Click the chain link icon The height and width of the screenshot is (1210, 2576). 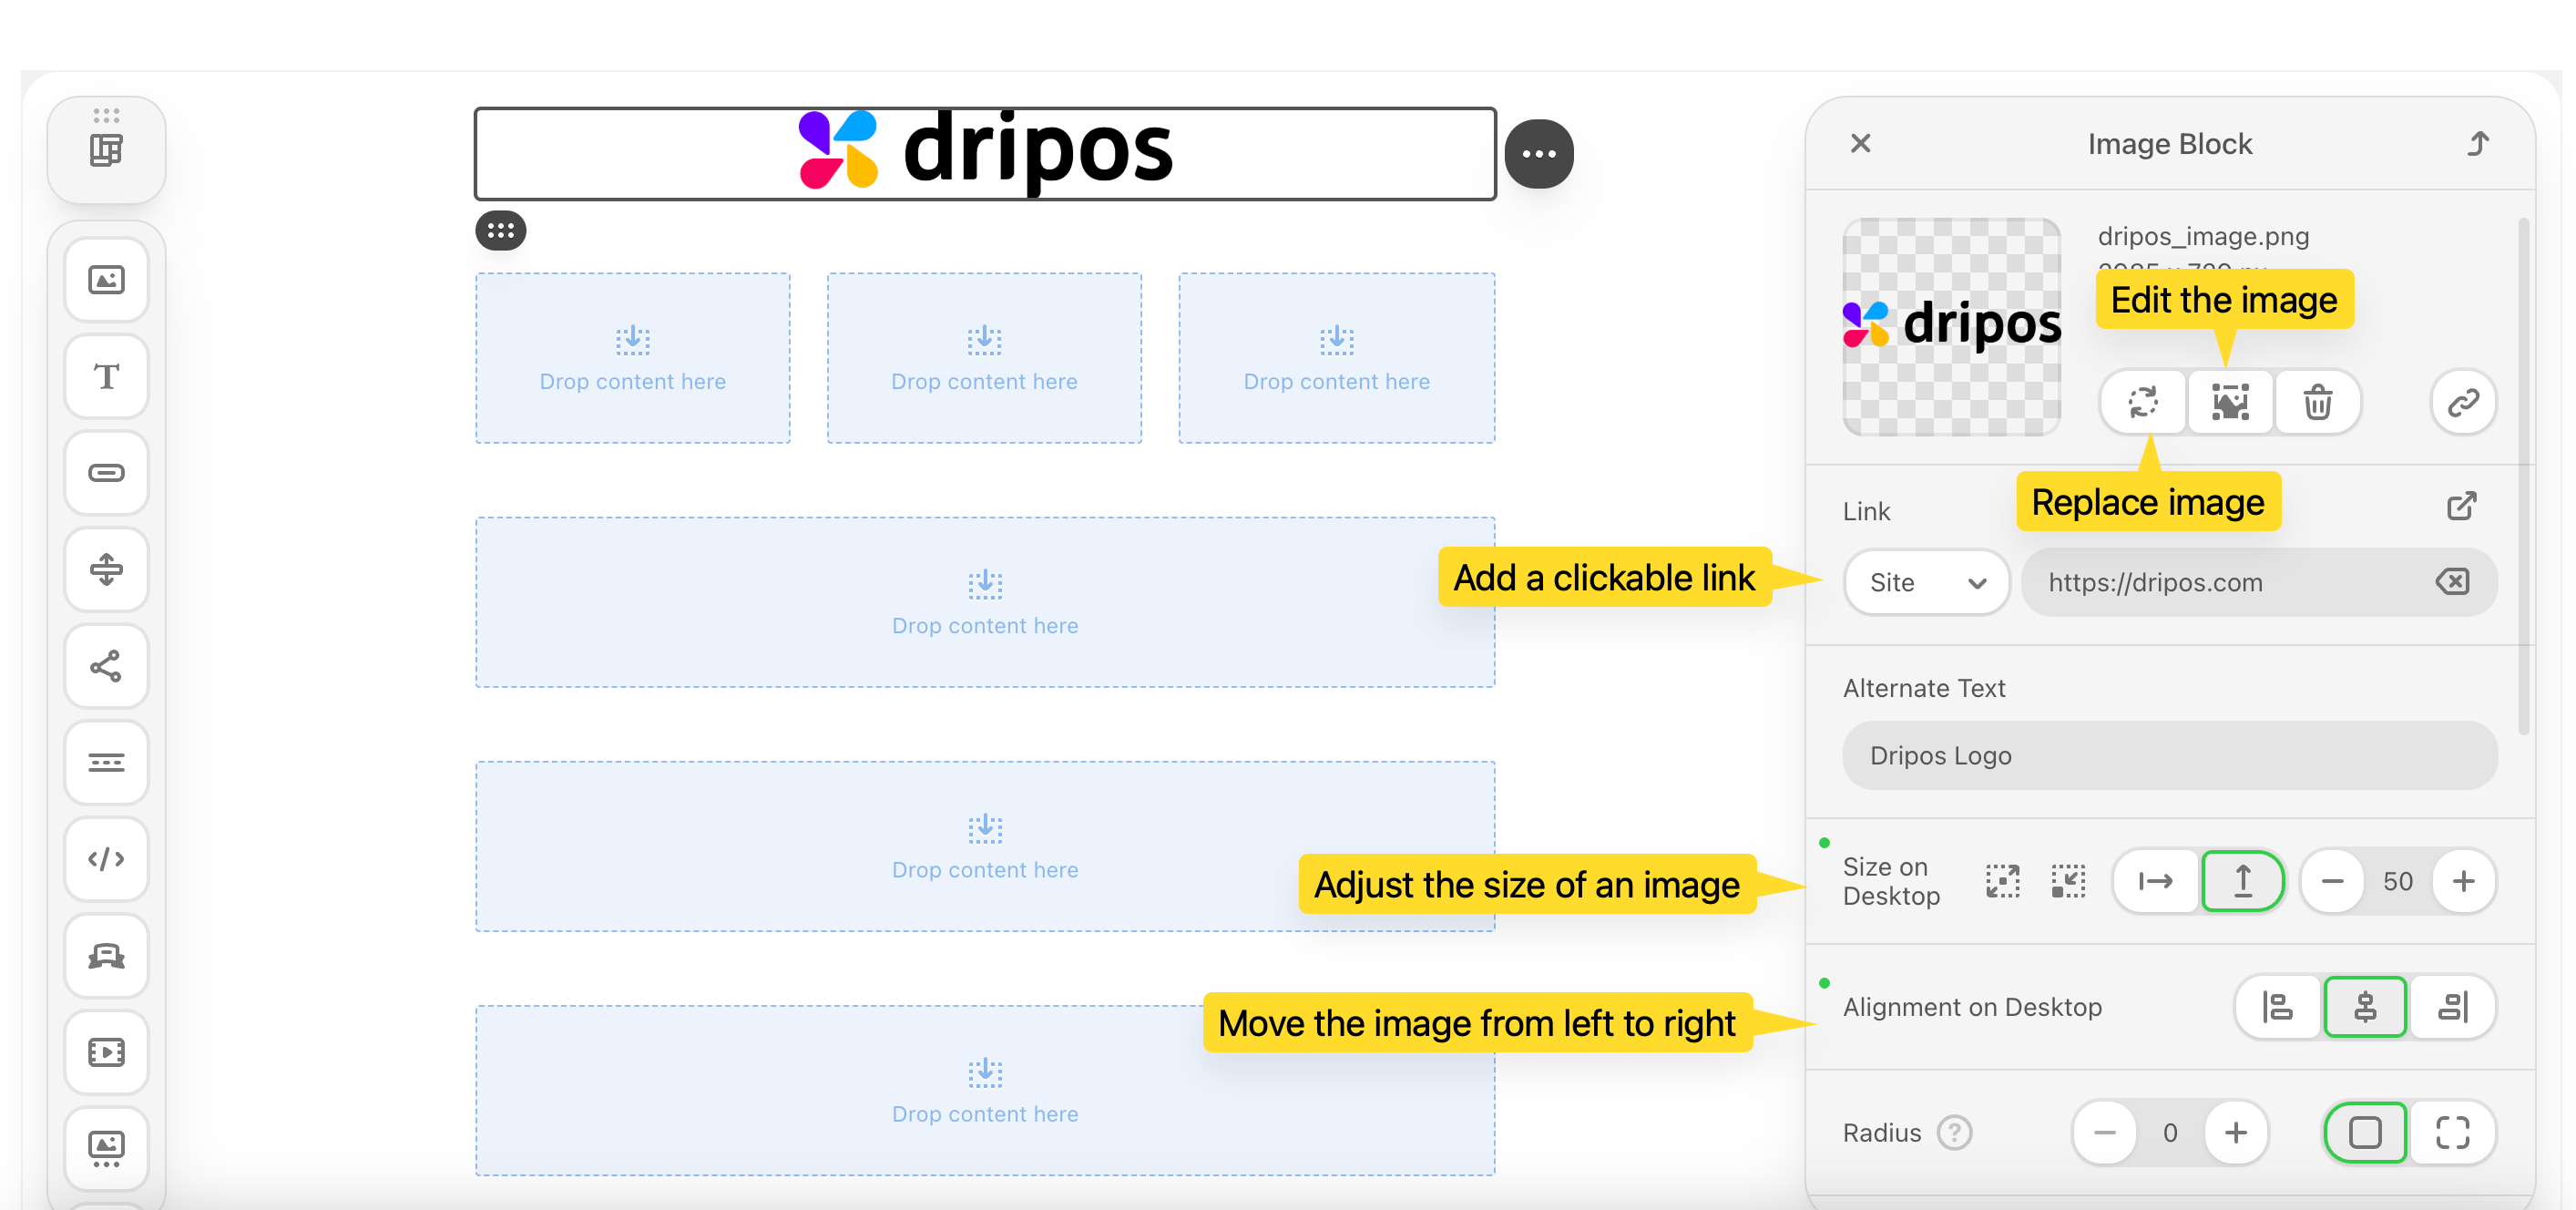(x=2462, y=402)
